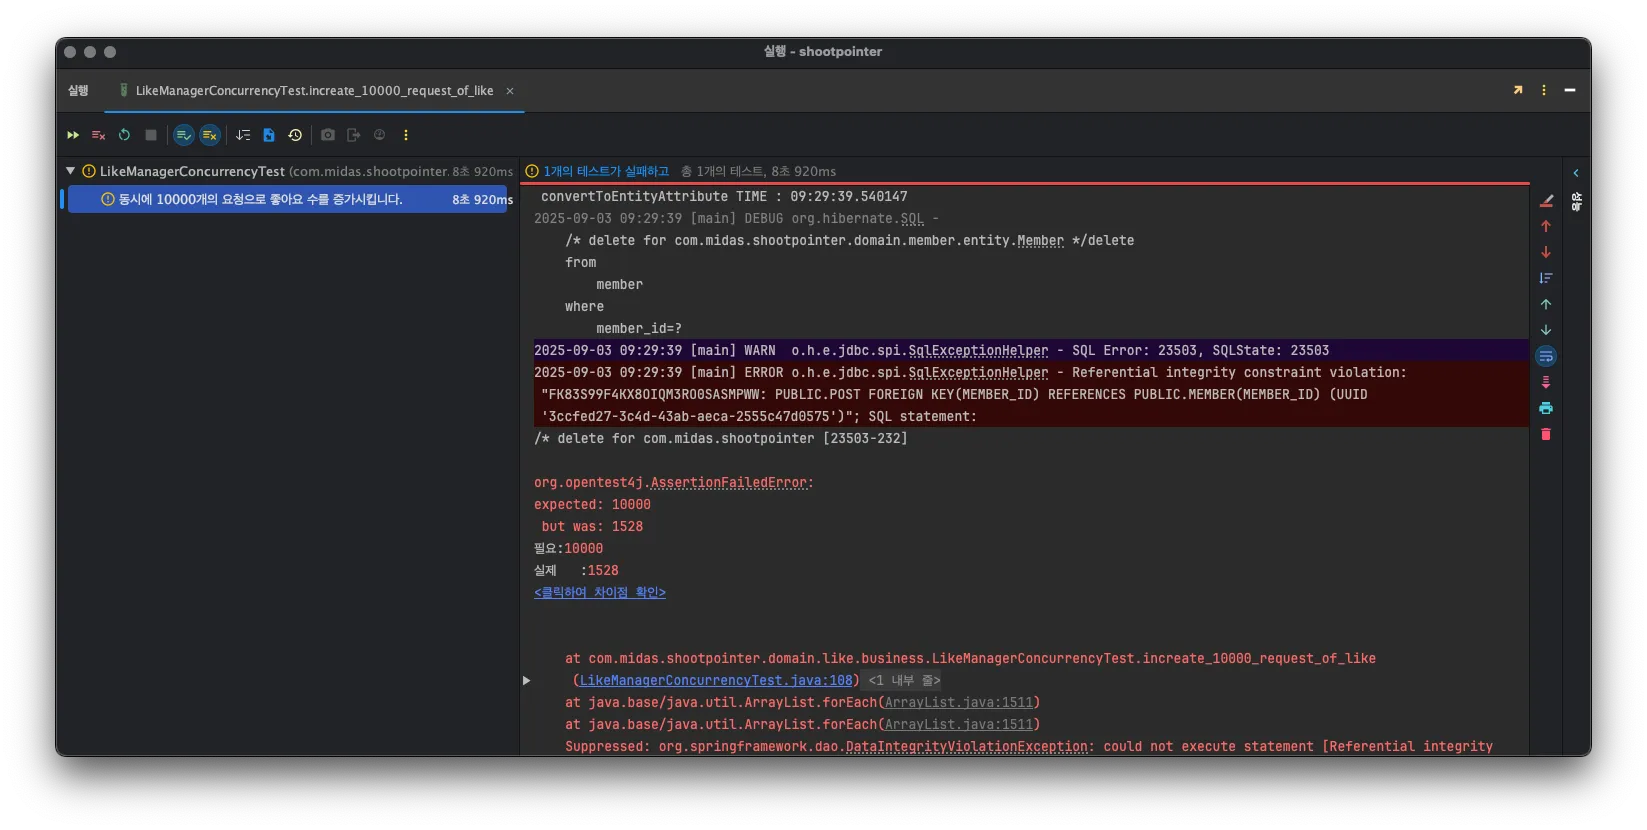Toggle soft-wrap in the console output
The height and width of the screenshot is (830, 1647).
click(x=1546, y=356)
